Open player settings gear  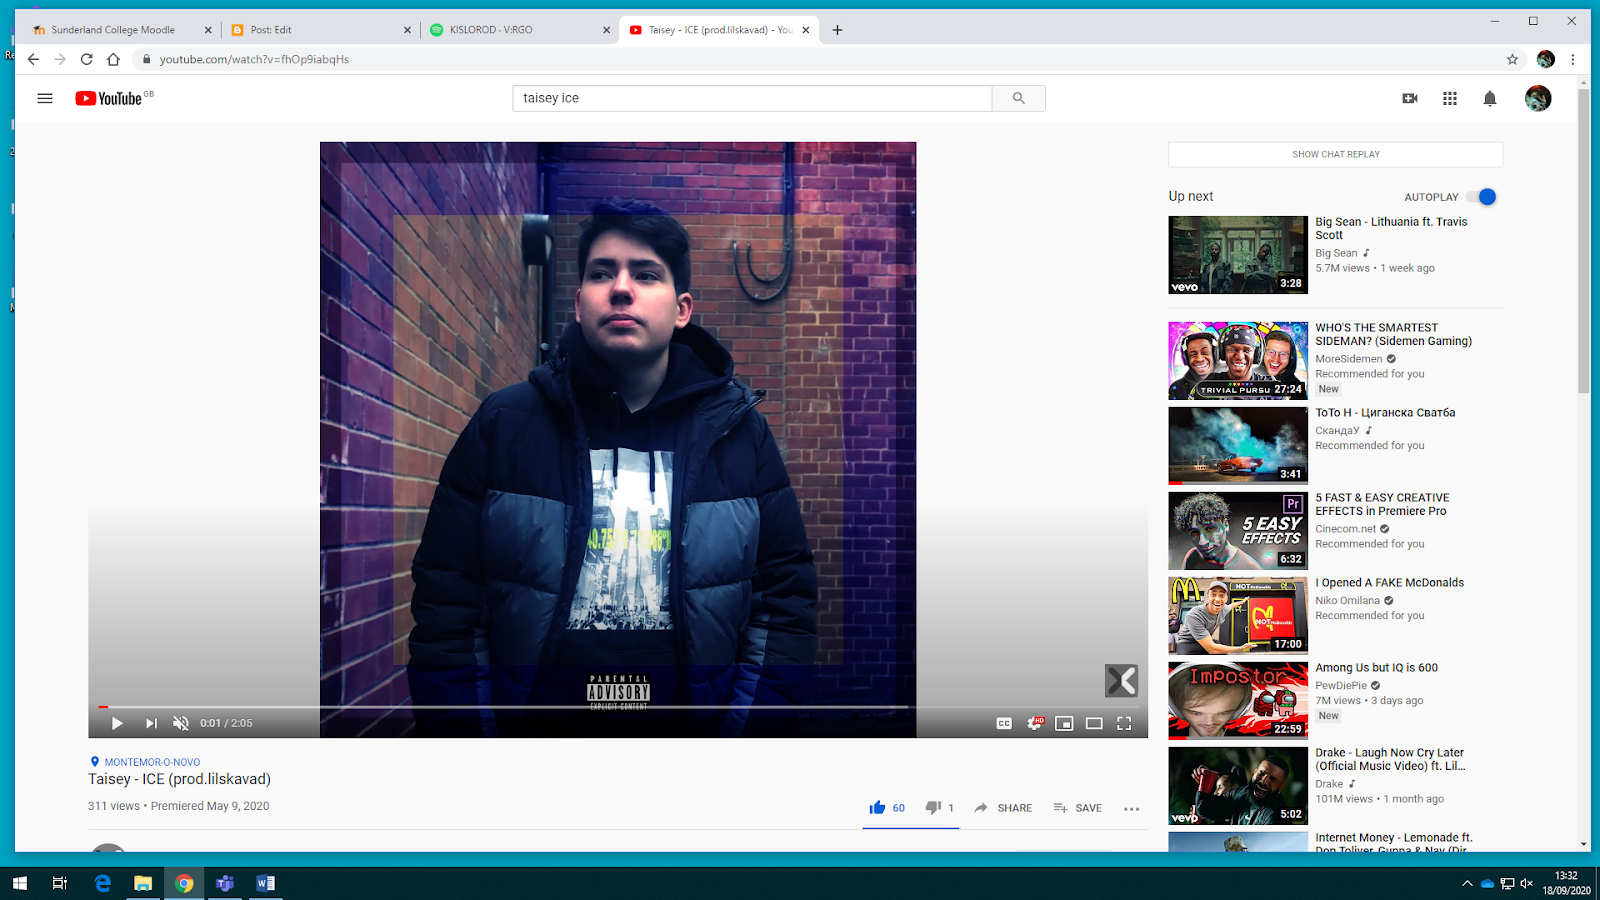(x=1034, y=723)
